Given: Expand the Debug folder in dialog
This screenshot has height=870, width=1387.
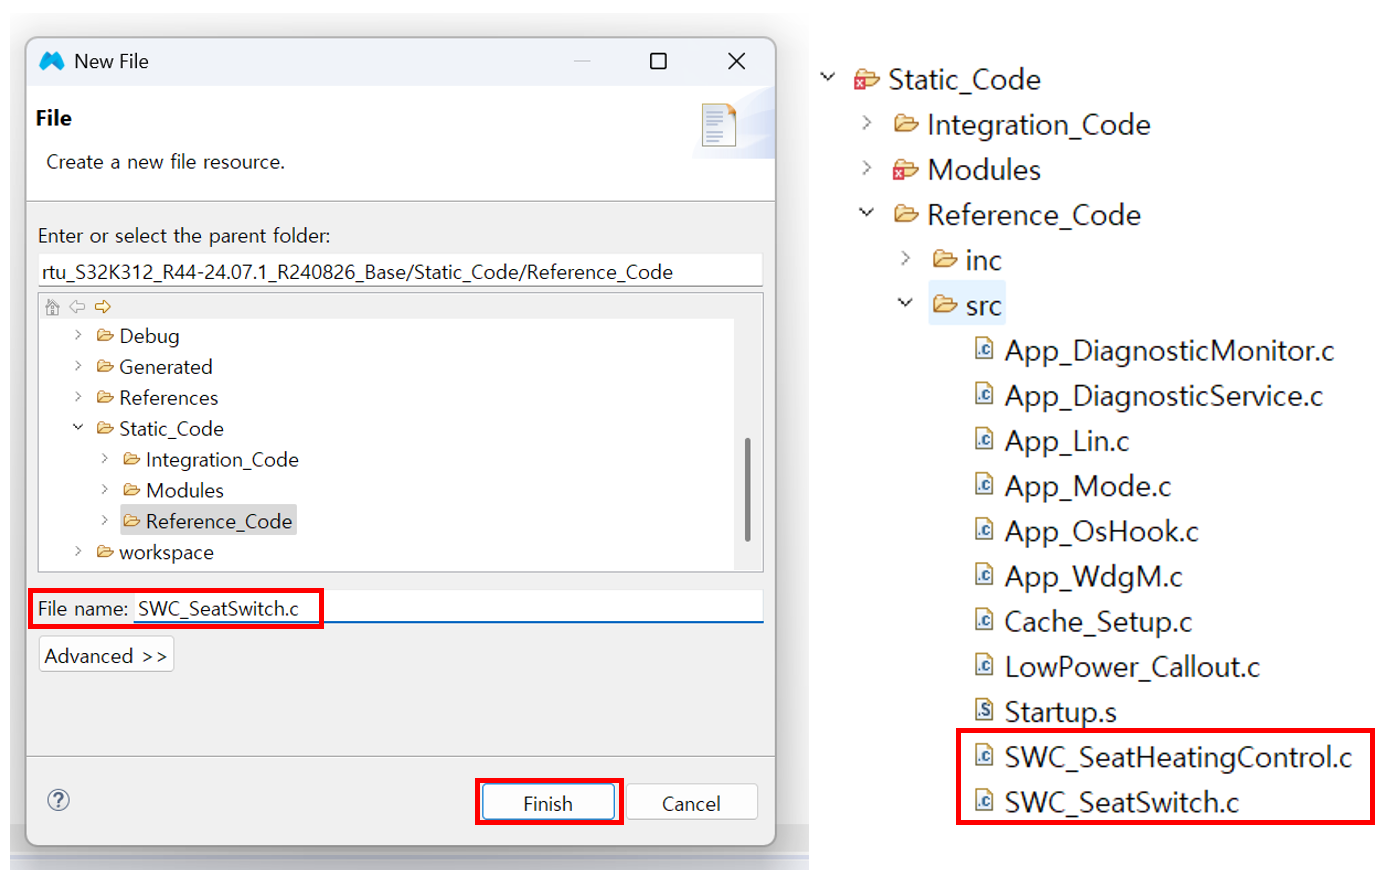Looking at the screenshot, I should tap(79, 336).
